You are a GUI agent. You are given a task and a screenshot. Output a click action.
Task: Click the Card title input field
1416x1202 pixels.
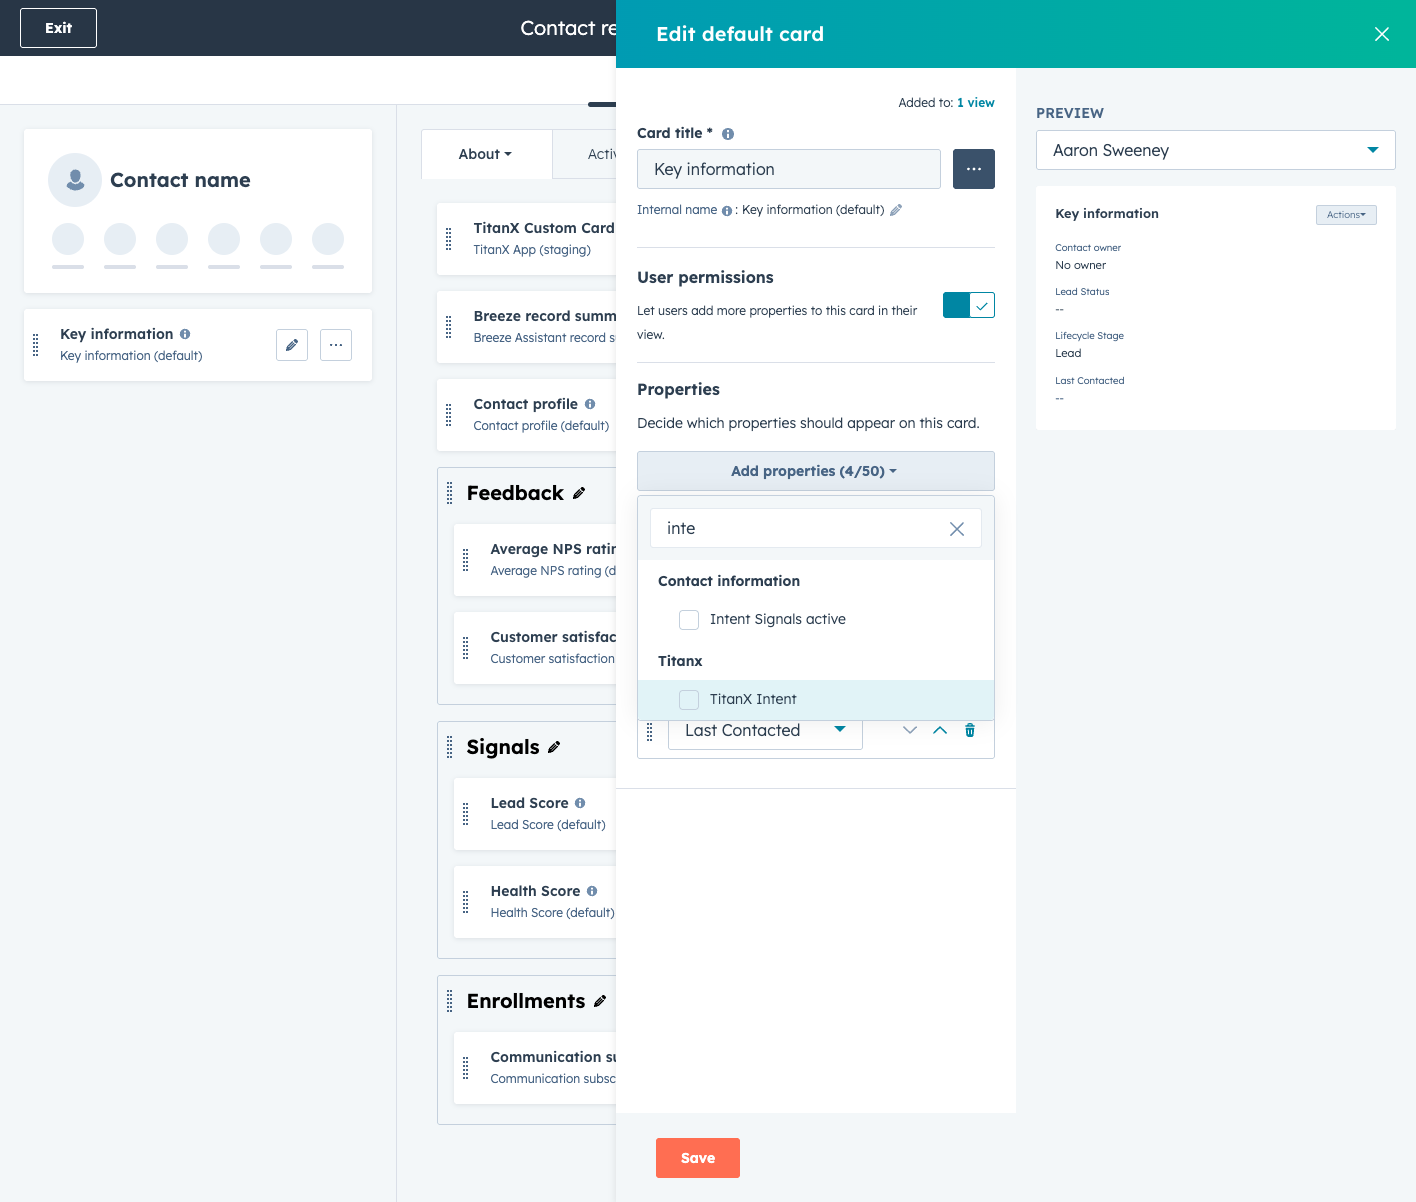click(x=788, y=169)
